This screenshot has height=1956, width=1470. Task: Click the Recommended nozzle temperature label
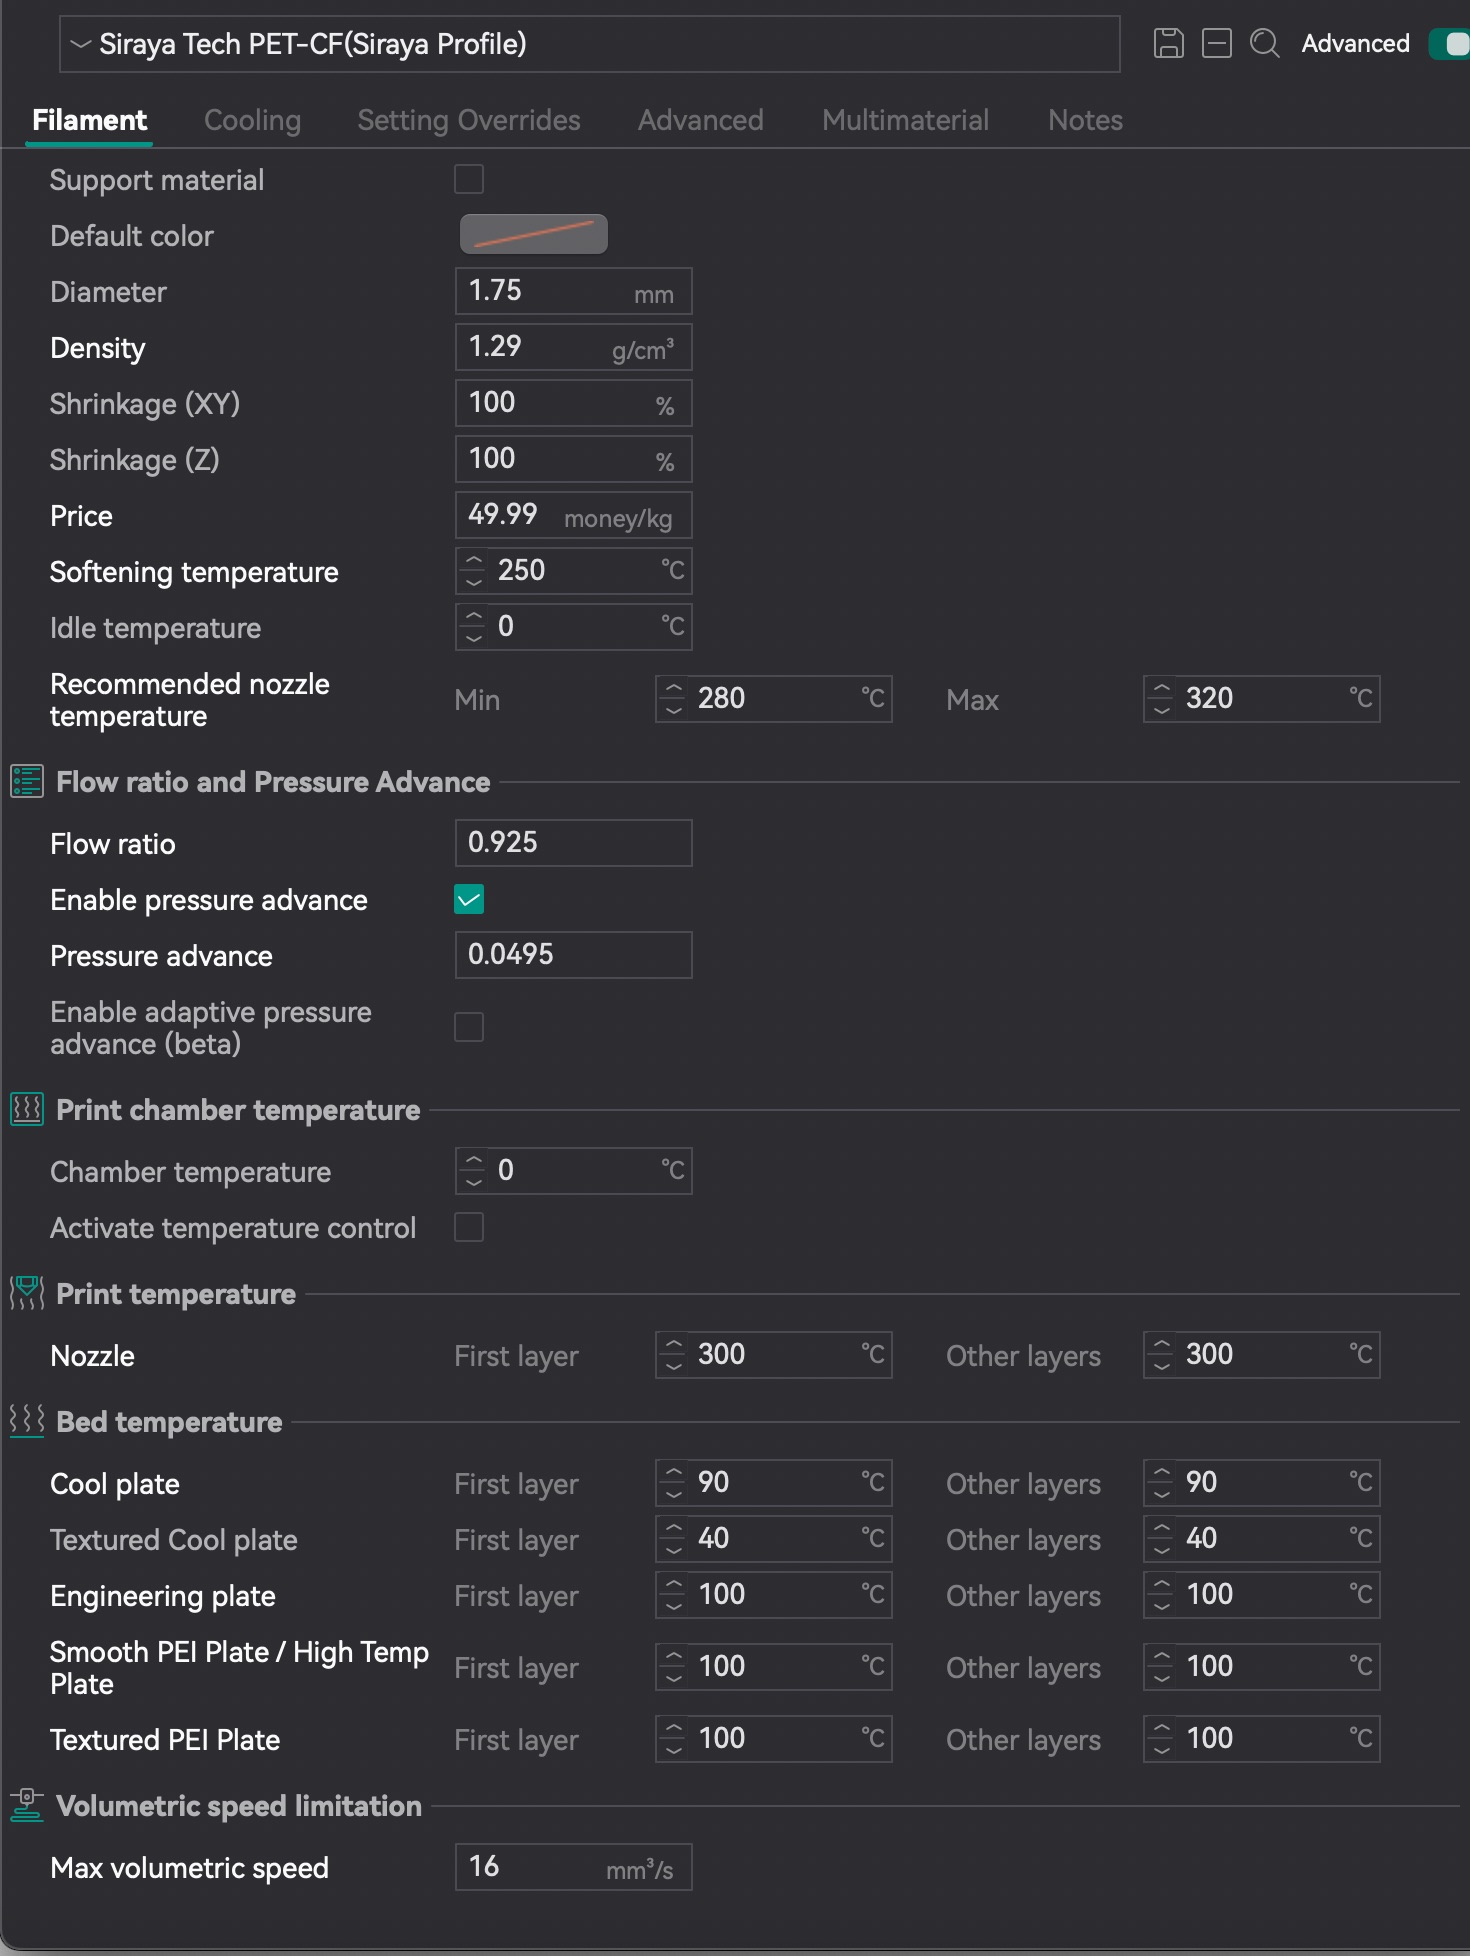[190, 700]
